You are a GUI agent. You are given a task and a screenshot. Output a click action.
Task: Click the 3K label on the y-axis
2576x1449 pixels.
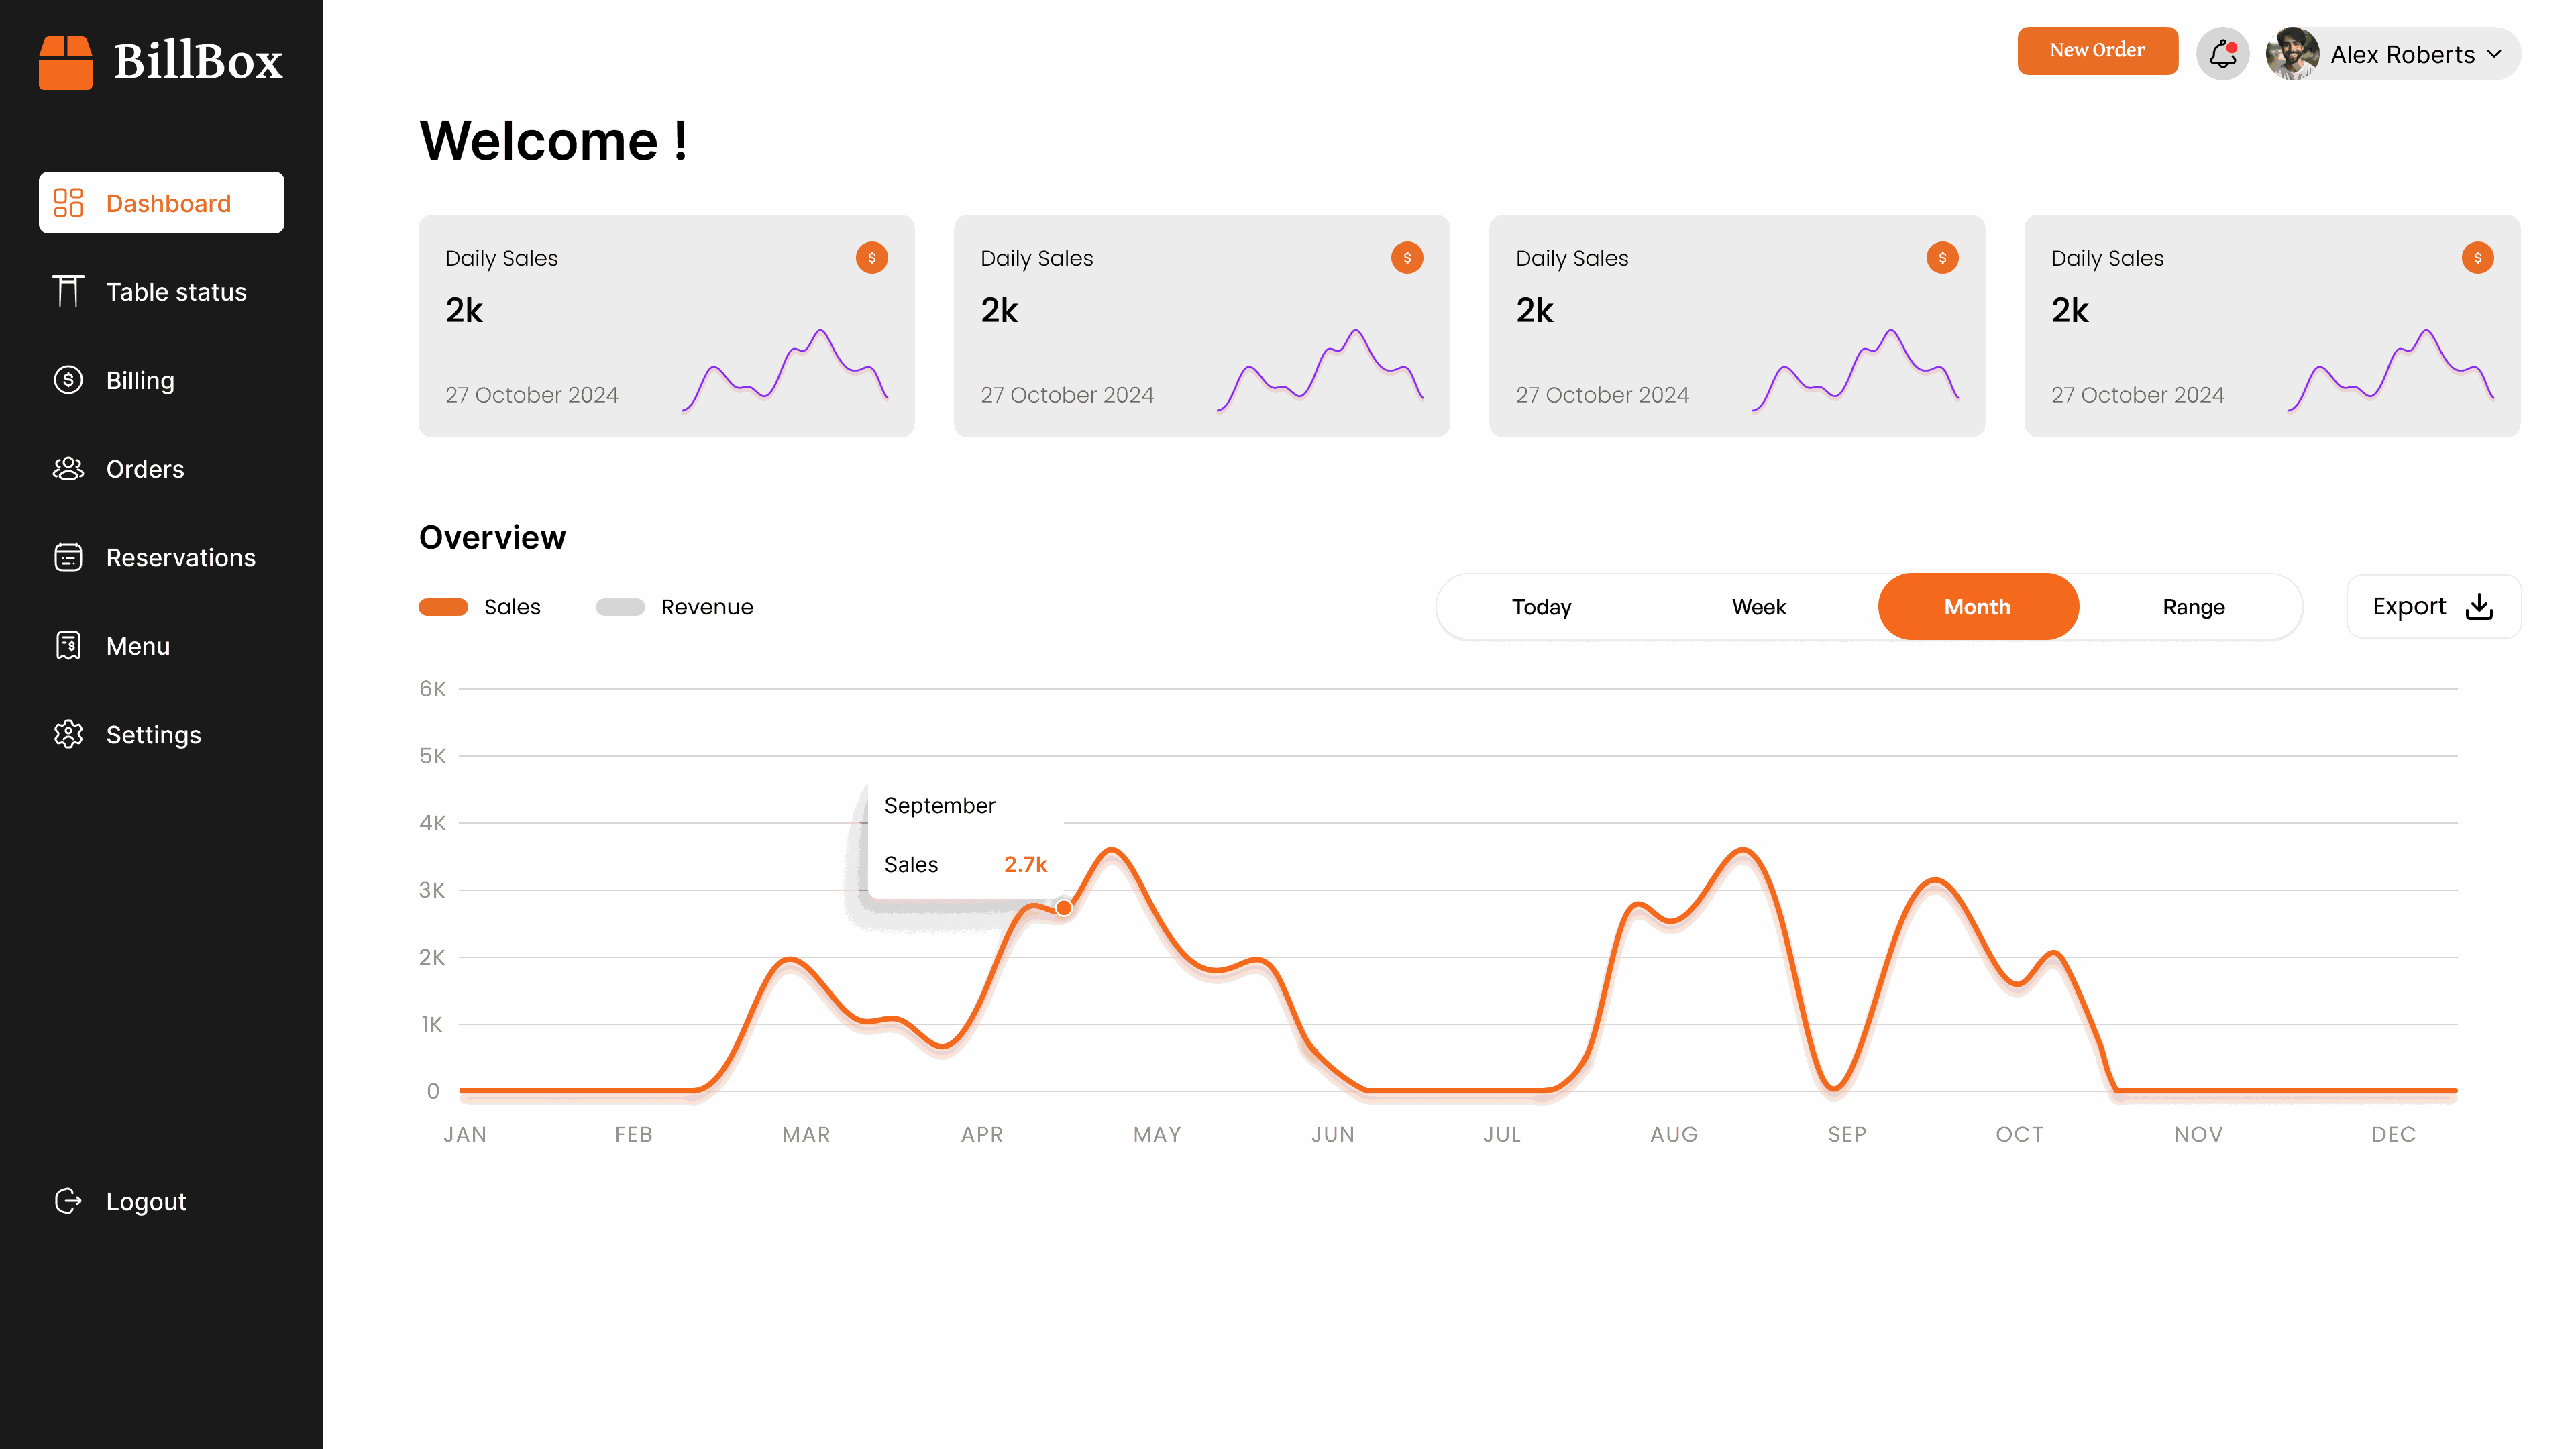tap(432, 890)
